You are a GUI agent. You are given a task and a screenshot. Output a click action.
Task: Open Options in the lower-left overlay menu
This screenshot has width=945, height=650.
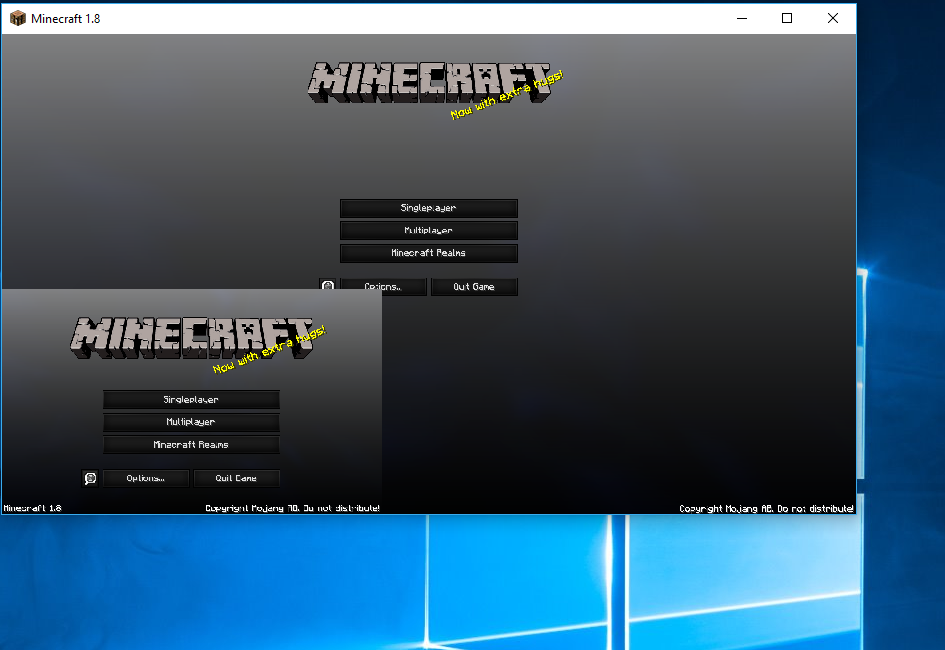[146, 478]
